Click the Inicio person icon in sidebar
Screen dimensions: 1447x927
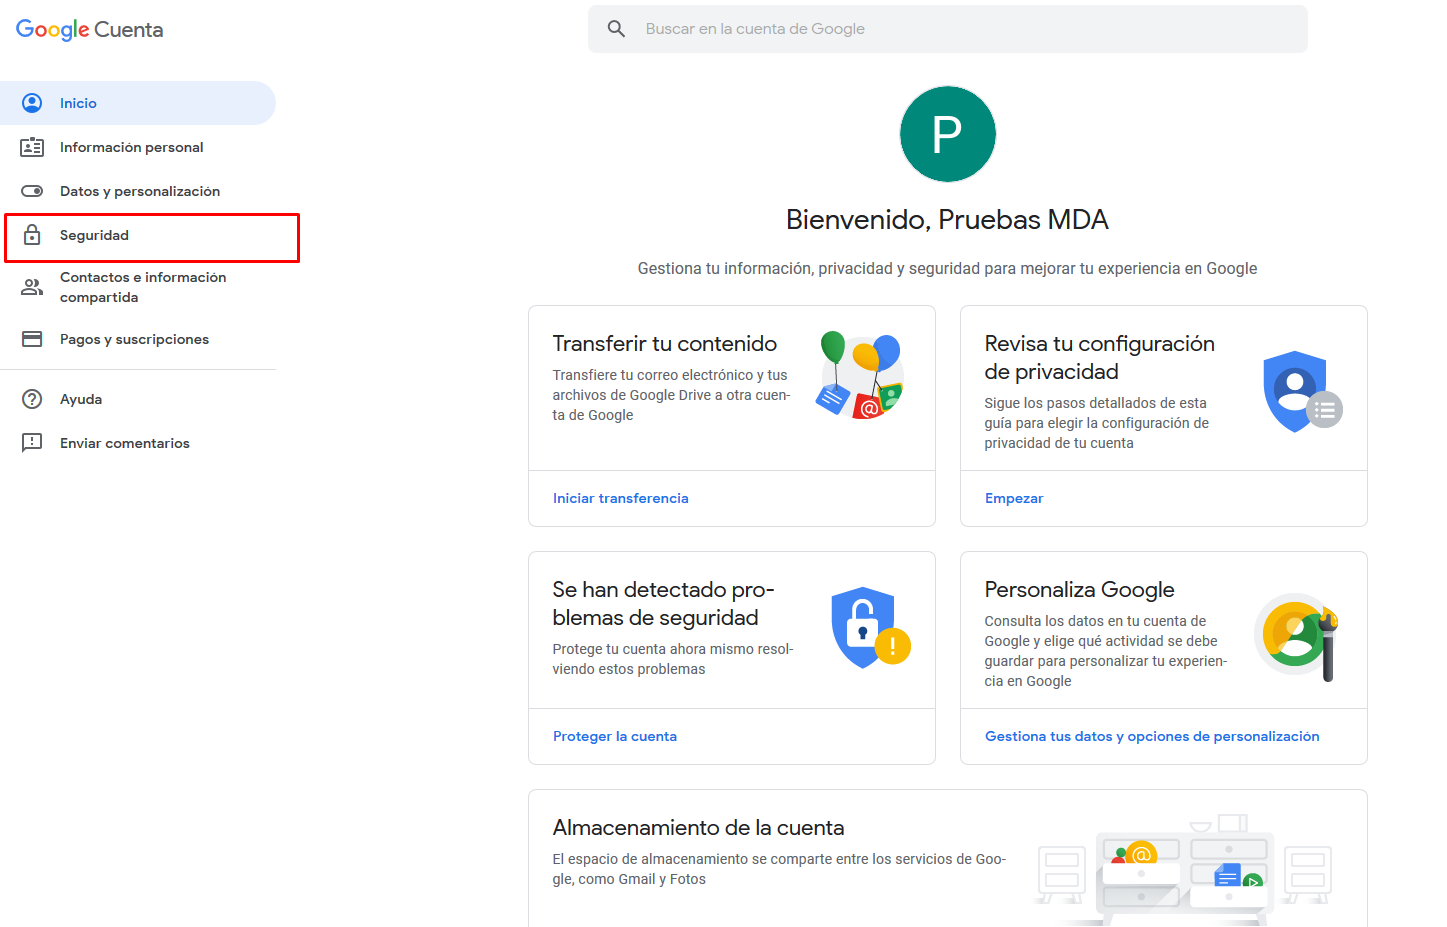coord(32,103)
